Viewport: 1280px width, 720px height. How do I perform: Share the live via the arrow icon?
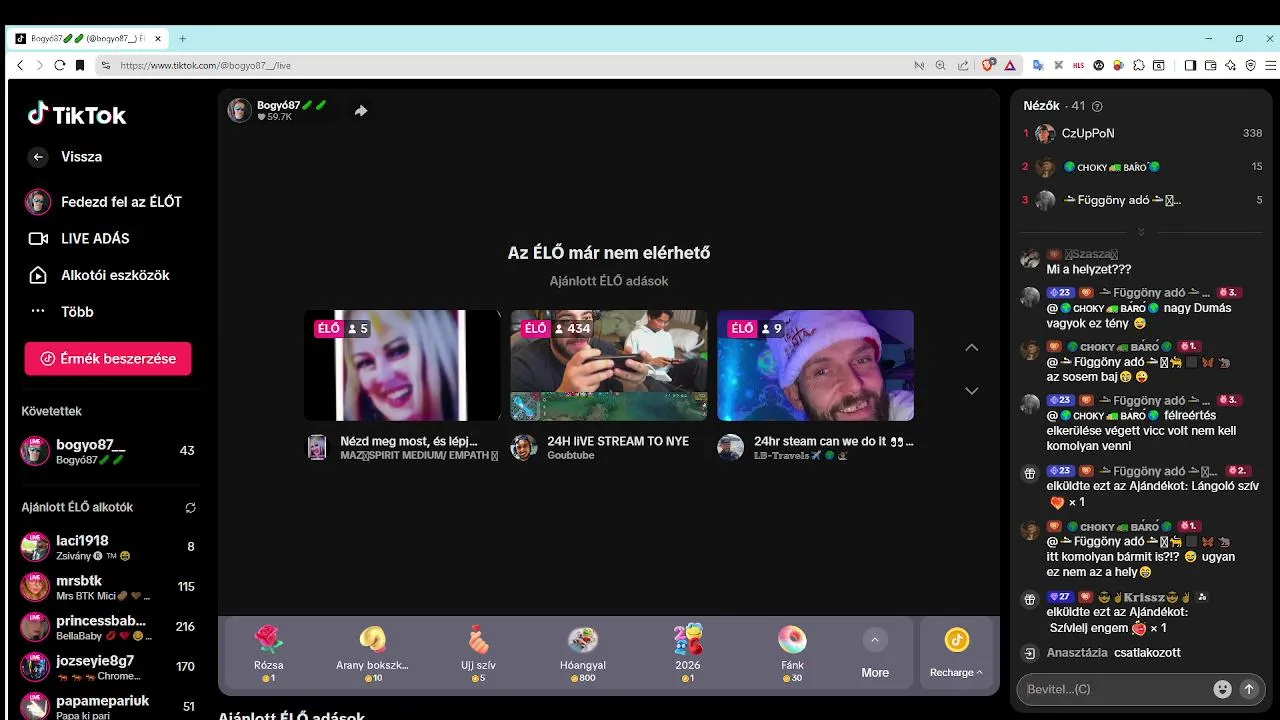(x=361, y=111)
